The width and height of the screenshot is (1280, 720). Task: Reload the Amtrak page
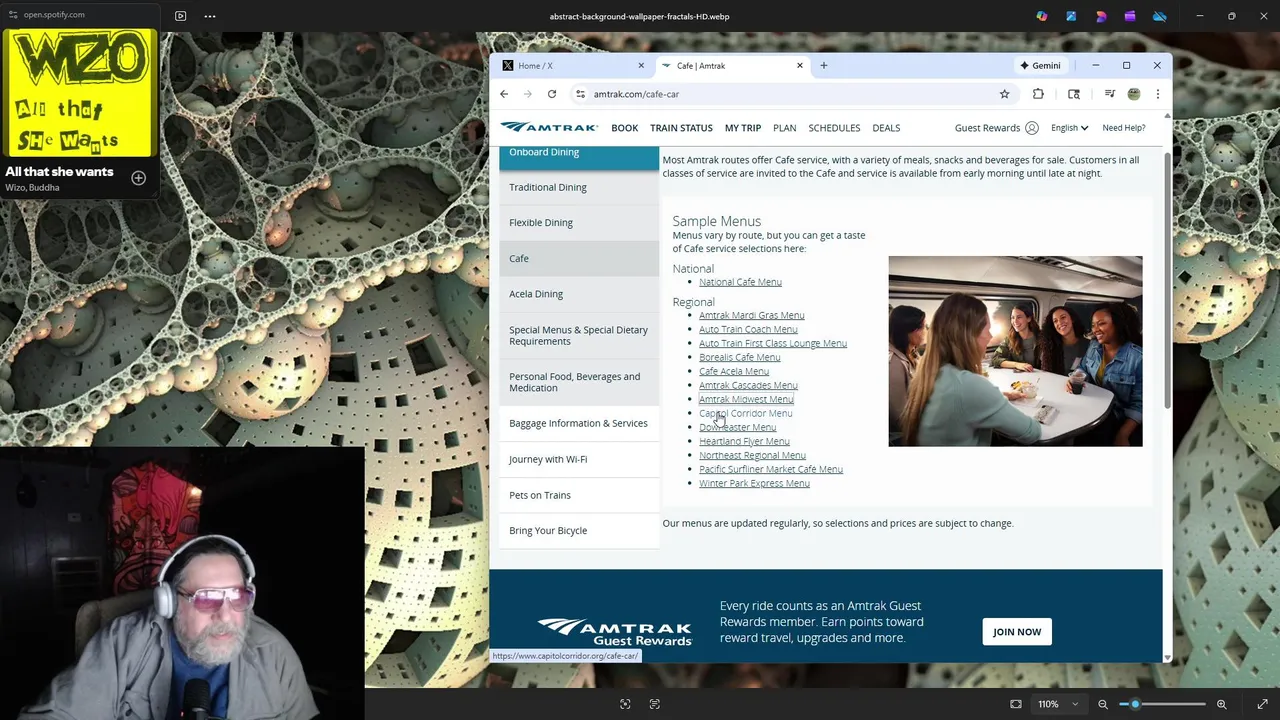click(552, 94)
